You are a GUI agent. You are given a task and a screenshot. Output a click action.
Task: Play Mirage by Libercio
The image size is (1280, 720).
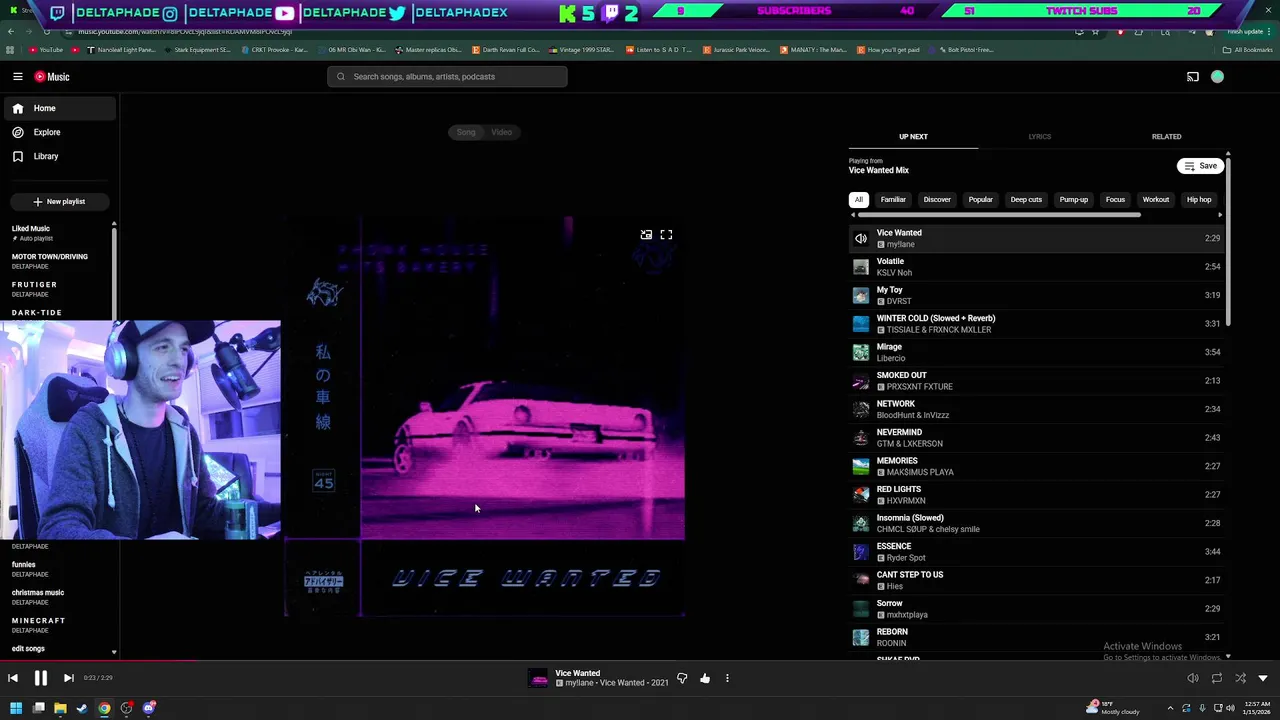point(1036,352)
